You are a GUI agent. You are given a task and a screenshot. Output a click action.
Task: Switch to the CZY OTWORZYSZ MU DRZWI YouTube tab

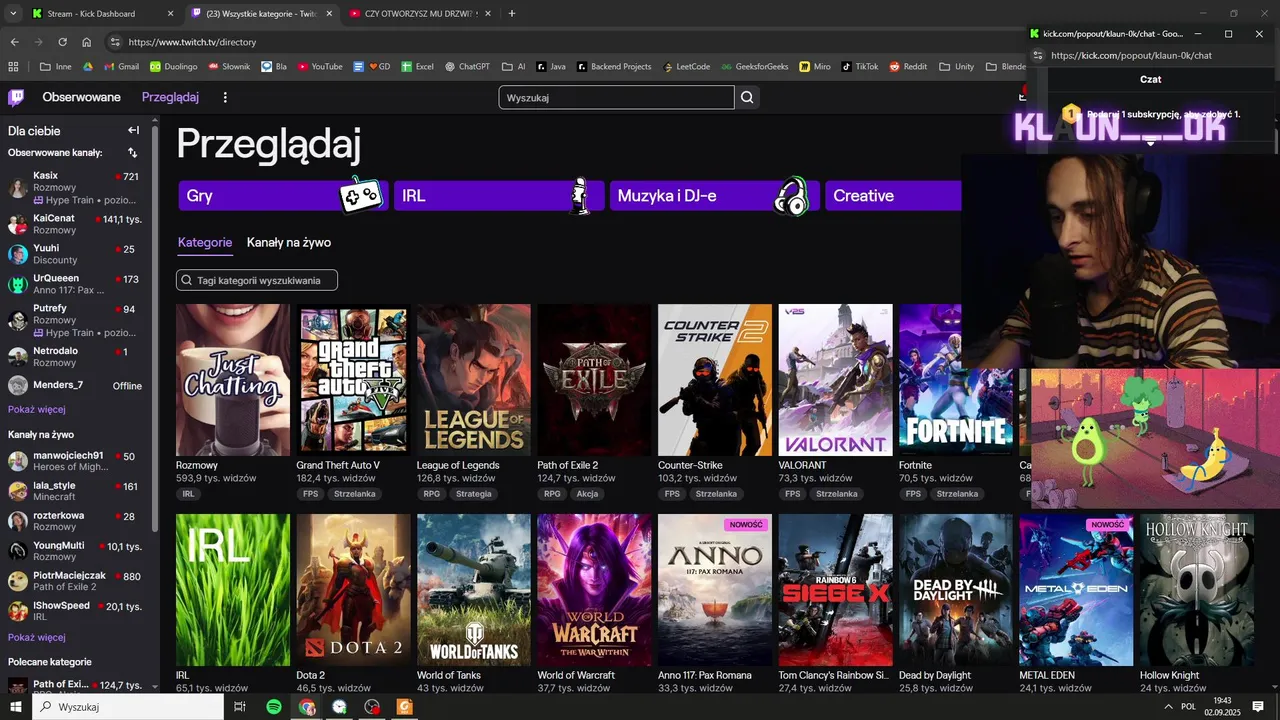click(x=418, y=14)
